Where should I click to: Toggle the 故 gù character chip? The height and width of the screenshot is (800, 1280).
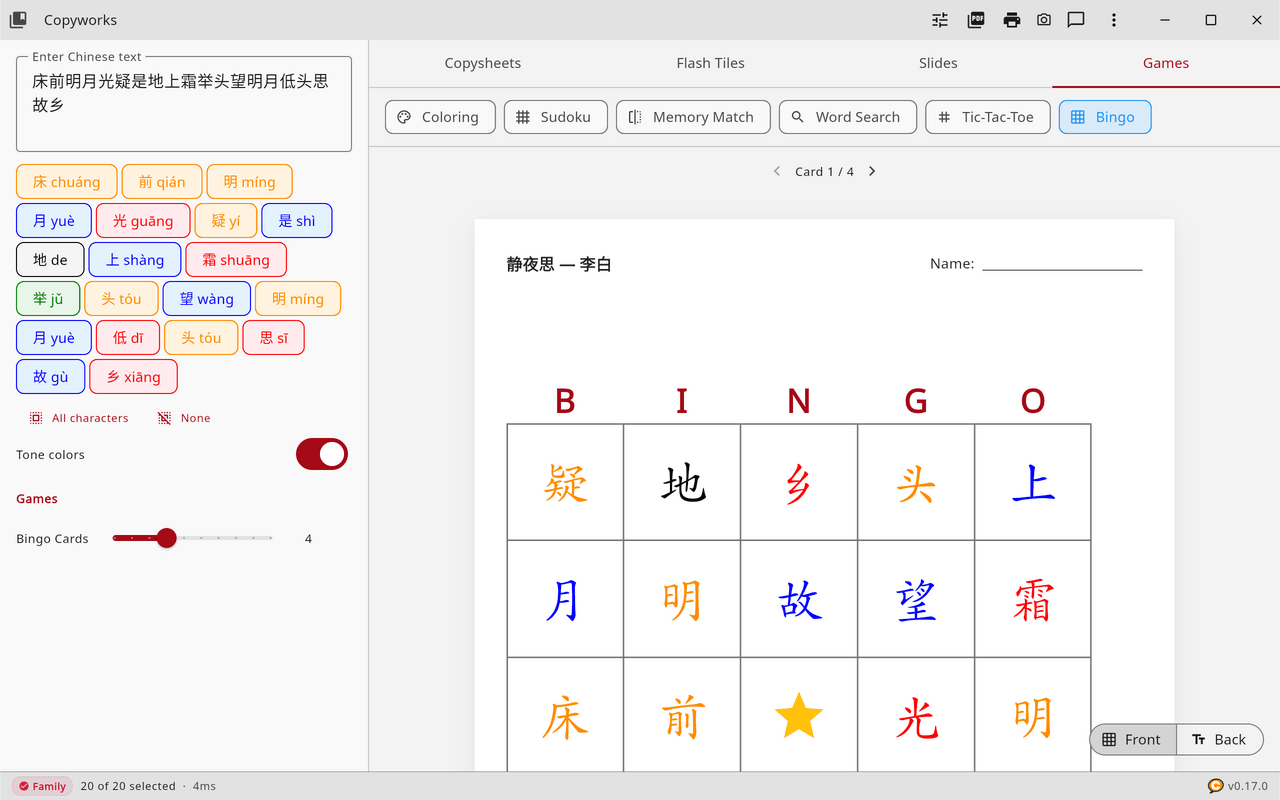(50, 377)
